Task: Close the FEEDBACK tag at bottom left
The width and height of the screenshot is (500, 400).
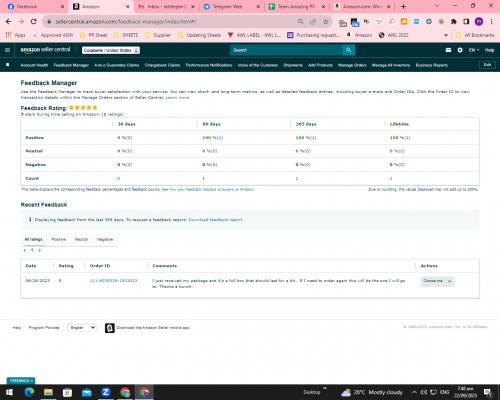Action: [x=32, y=381]
